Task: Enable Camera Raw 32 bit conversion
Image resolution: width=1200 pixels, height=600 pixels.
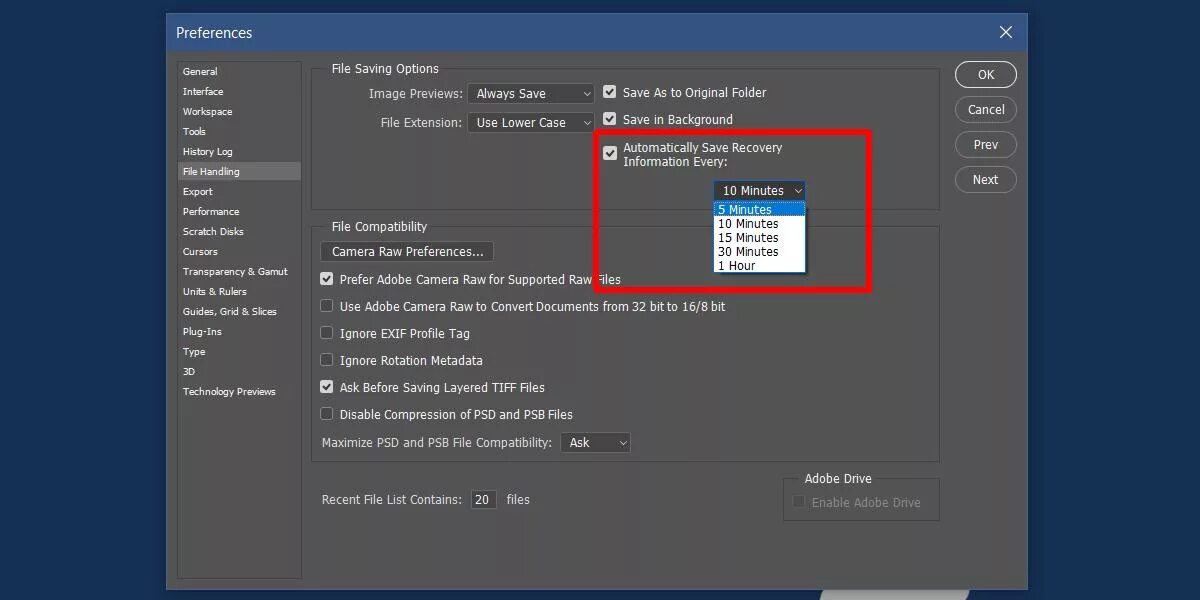Action: pyautogui.click(x=327, y=307)
